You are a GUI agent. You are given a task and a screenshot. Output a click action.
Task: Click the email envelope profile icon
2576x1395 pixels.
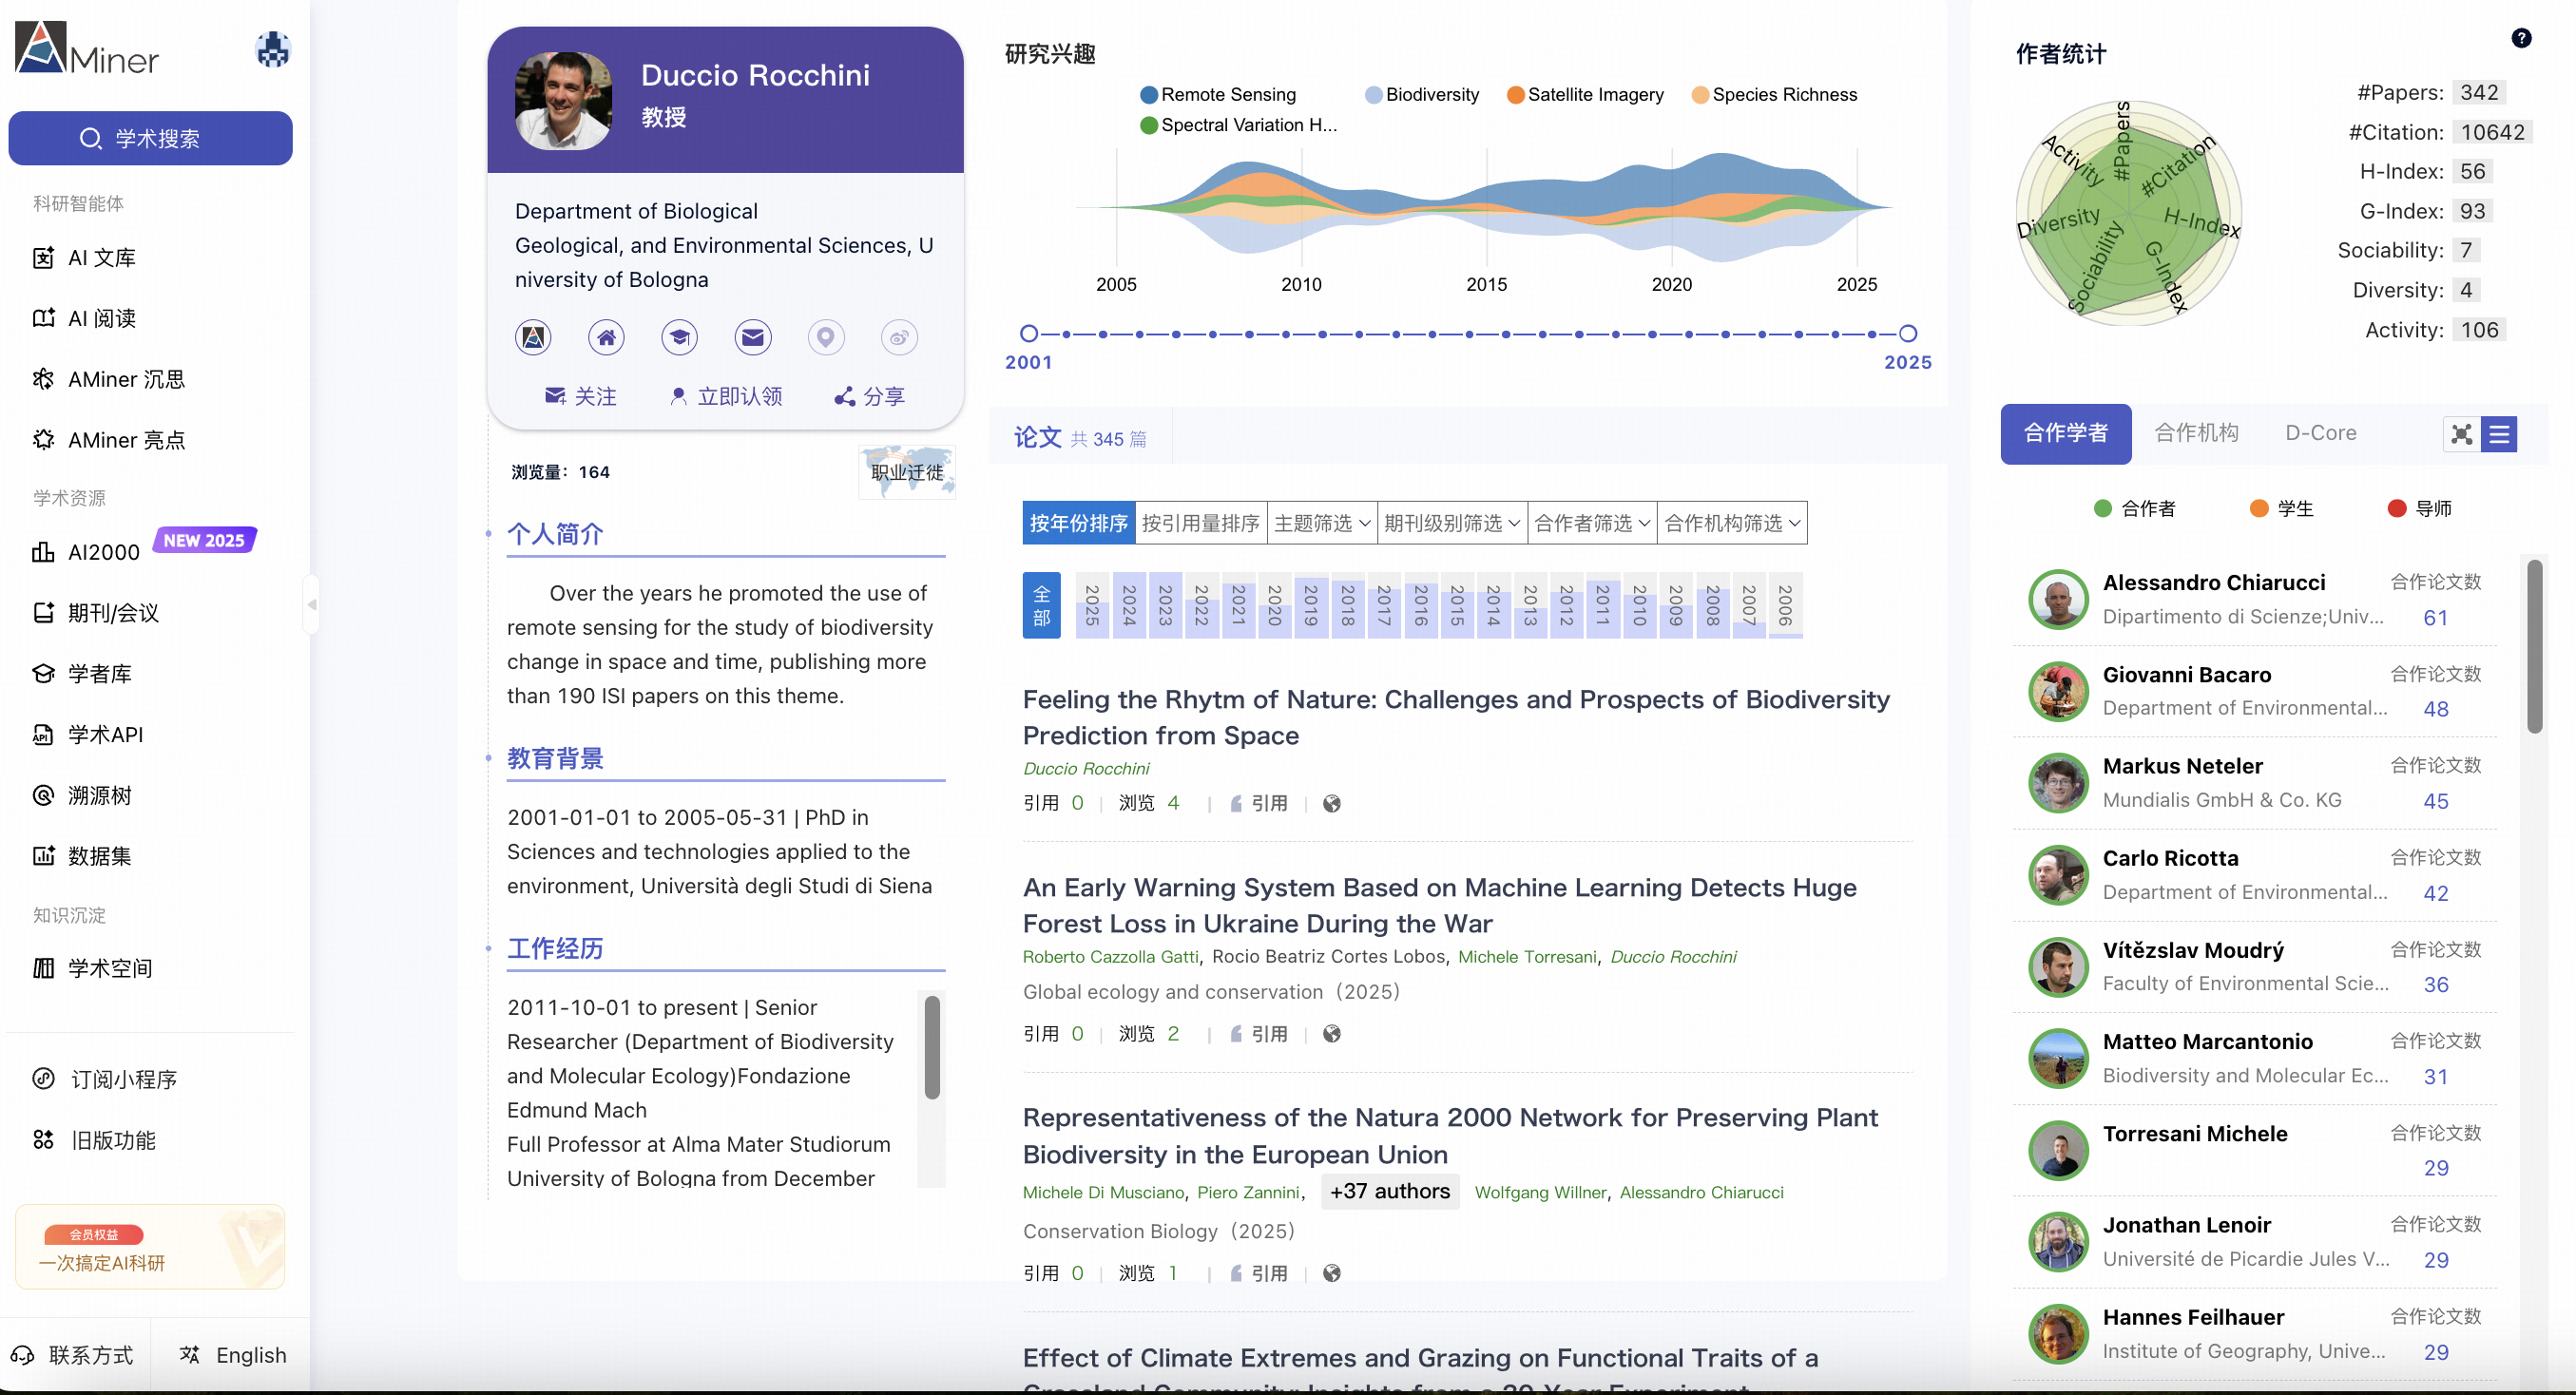[752, 338]
